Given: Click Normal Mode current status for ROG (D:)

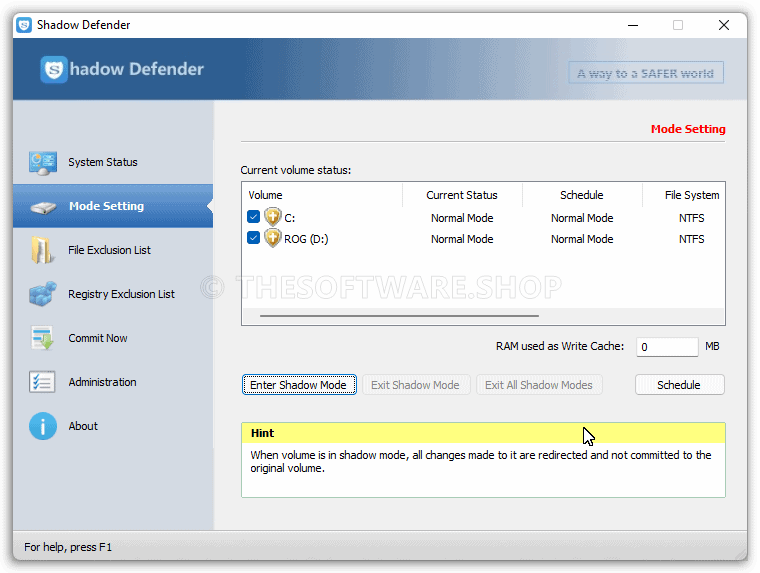Looking at the screenshot, I should coord(462,239).
